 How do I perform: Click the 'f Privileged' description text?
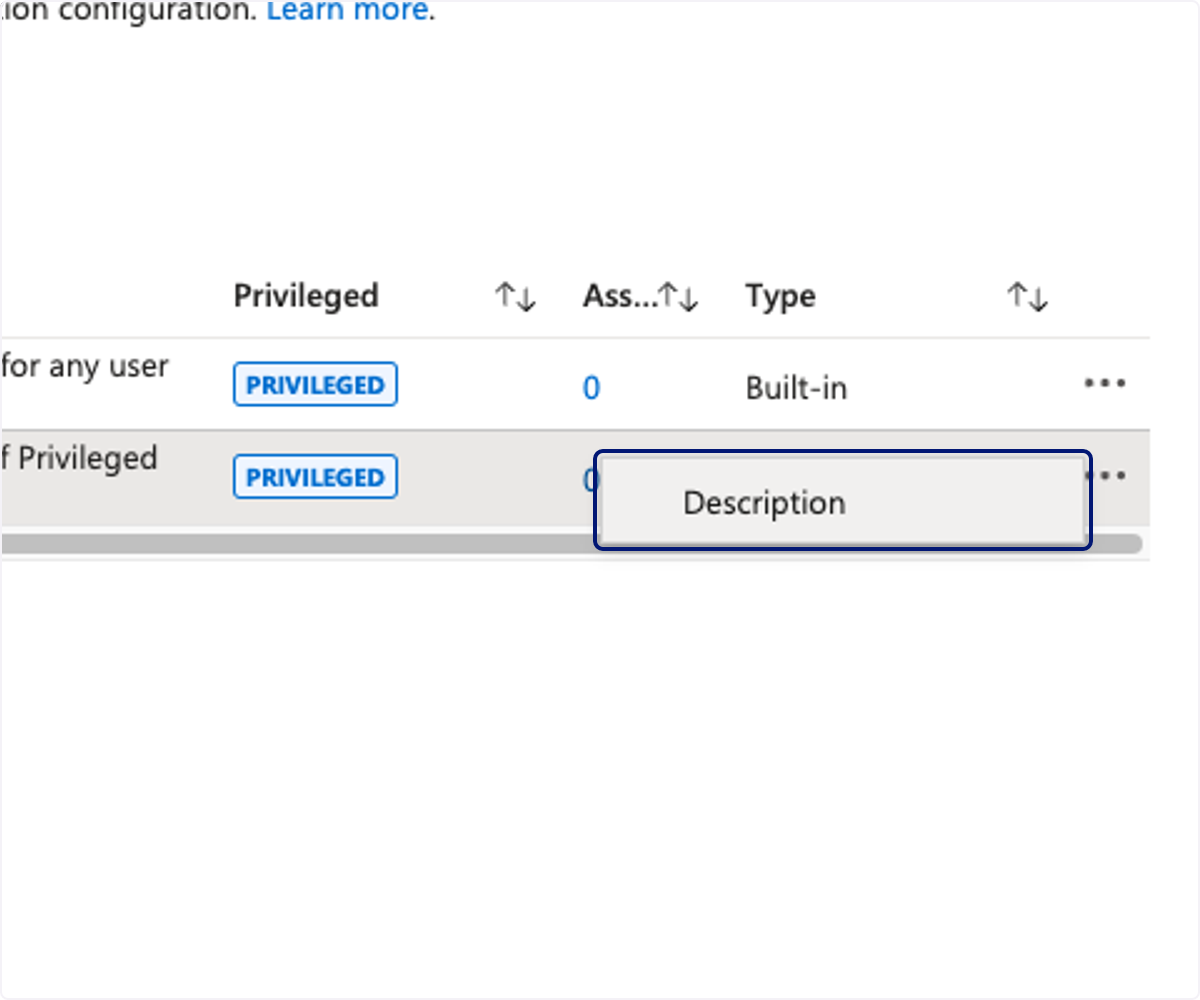[x=79, y=458]
